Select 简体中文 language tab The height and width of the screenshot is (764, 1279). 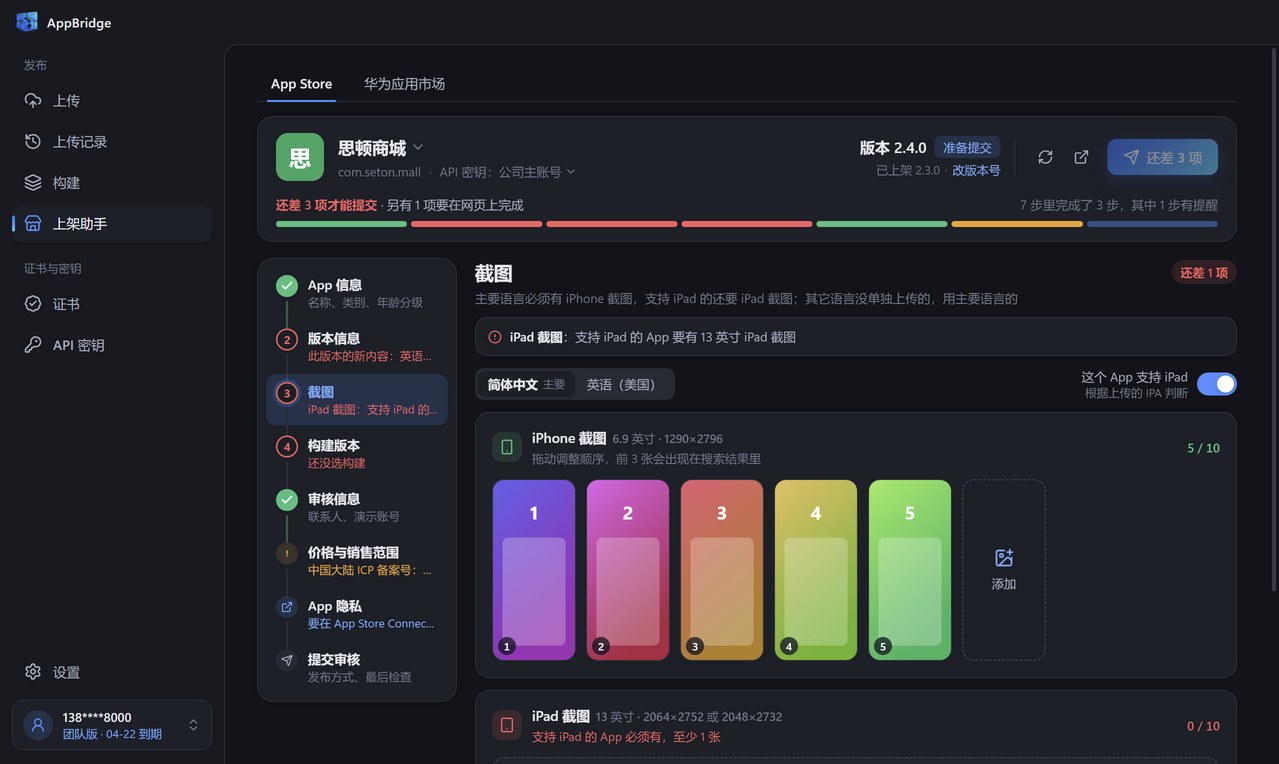(x=526, y=384)
